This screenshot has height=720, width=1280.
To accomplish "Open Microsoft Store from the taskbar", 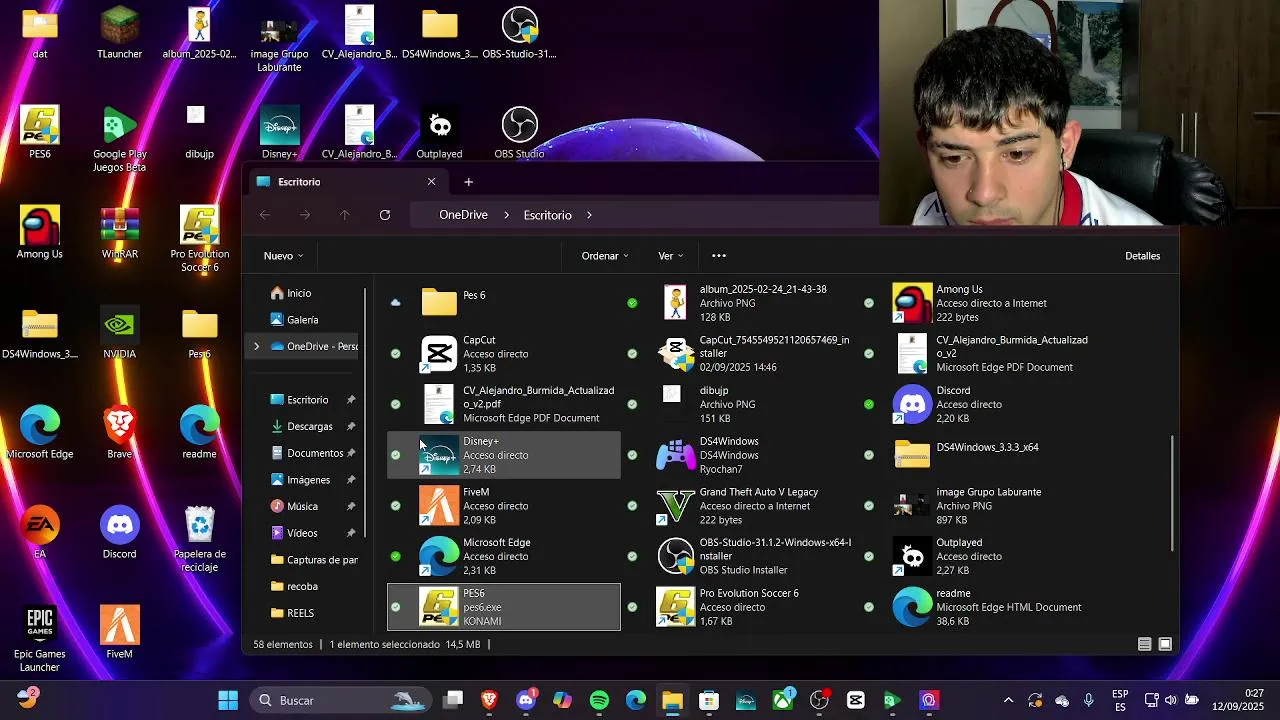I will pyautogui.click(x=709, y=700).
